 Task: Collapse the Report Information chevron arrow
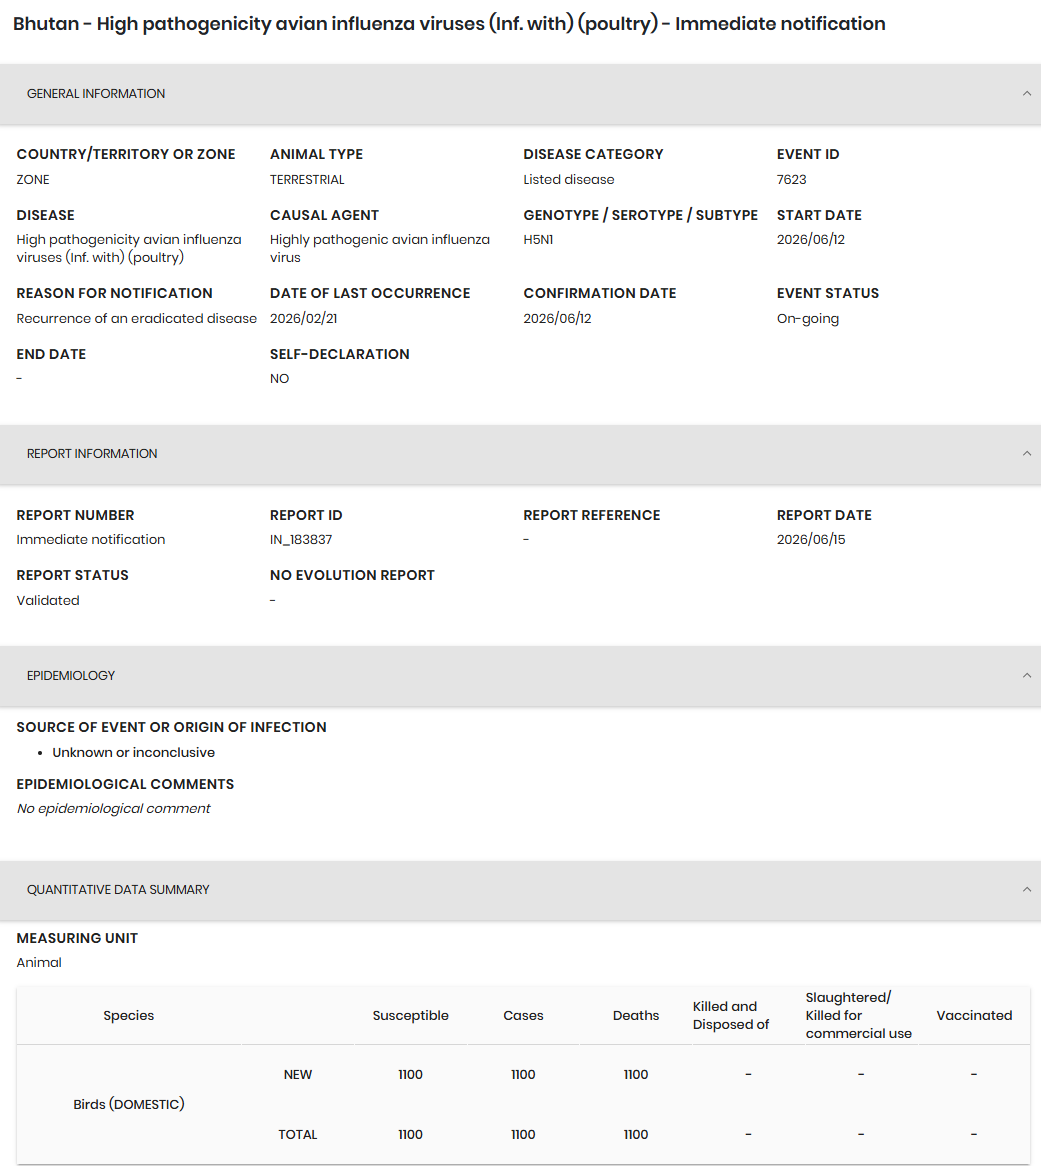(x=1027, y=454)
